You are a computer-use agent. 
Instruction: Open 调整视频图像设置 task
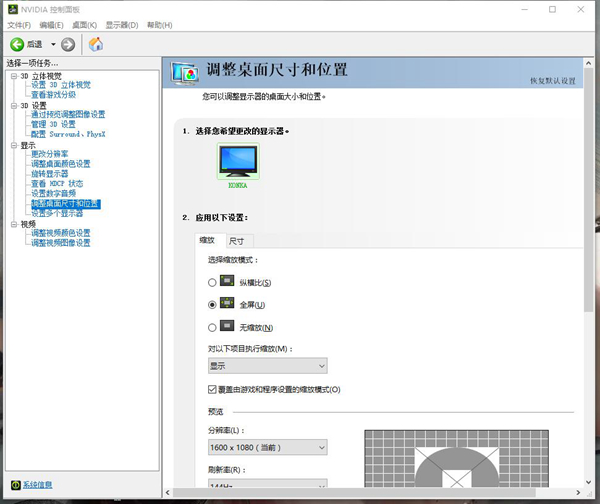pyautogui.click(x=60, y=243)
